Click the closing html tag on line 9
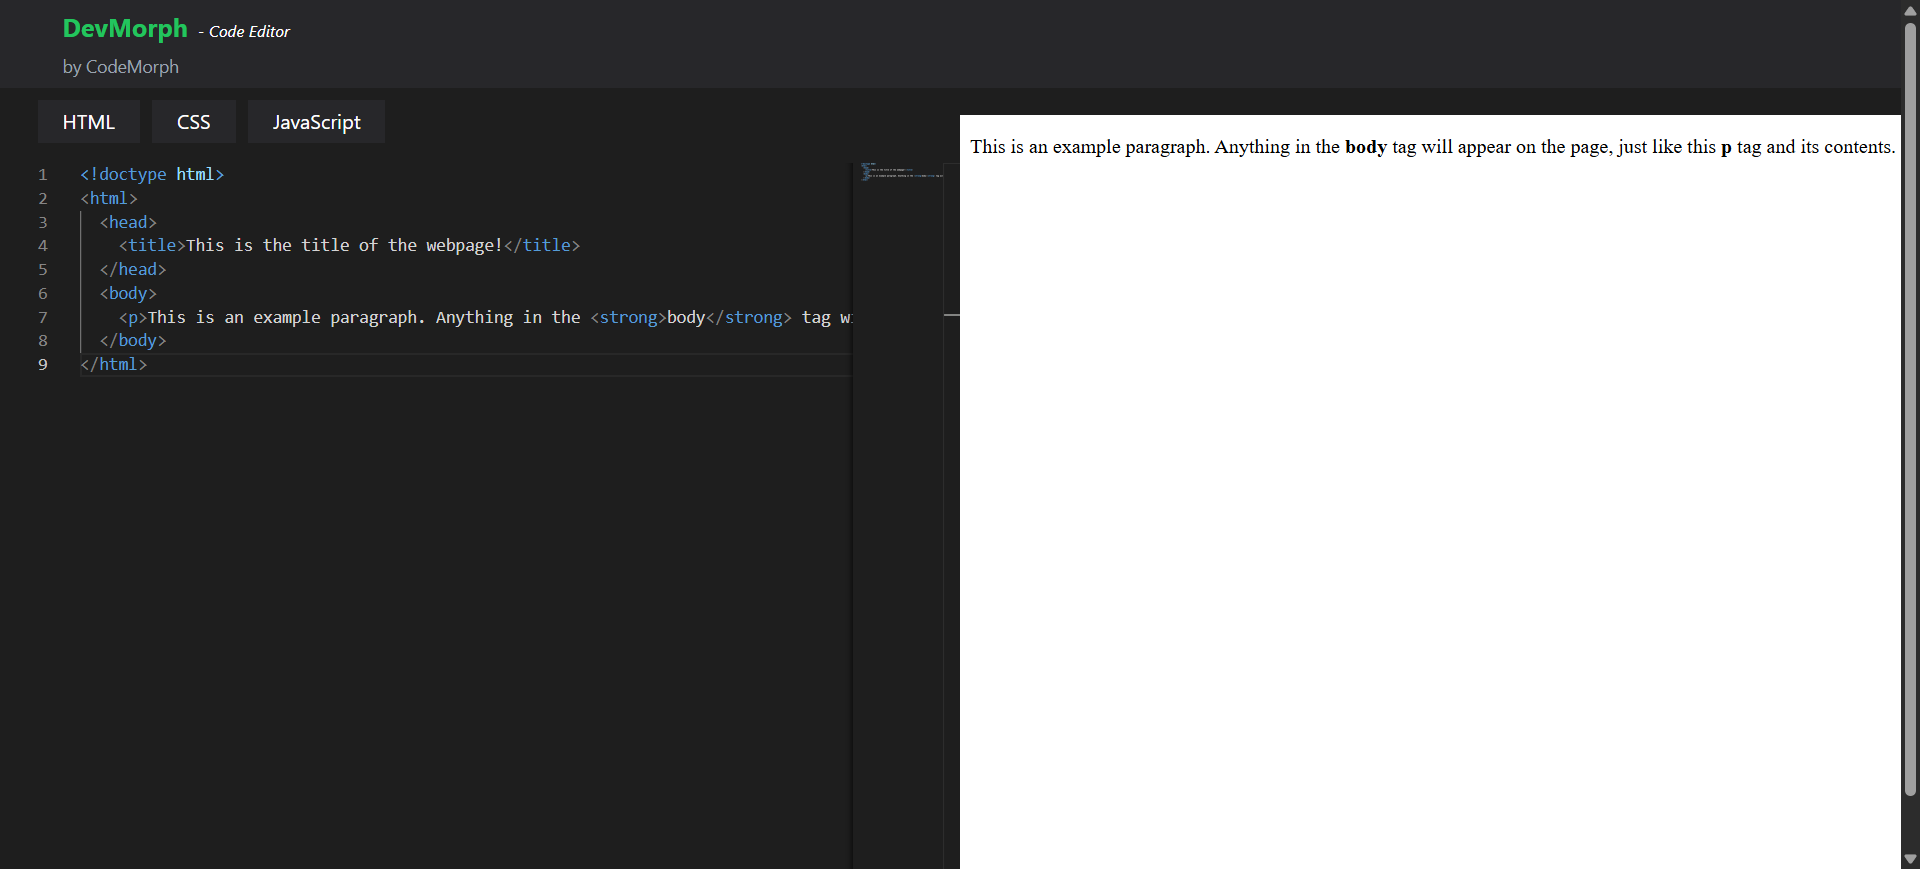 [114, 365]
